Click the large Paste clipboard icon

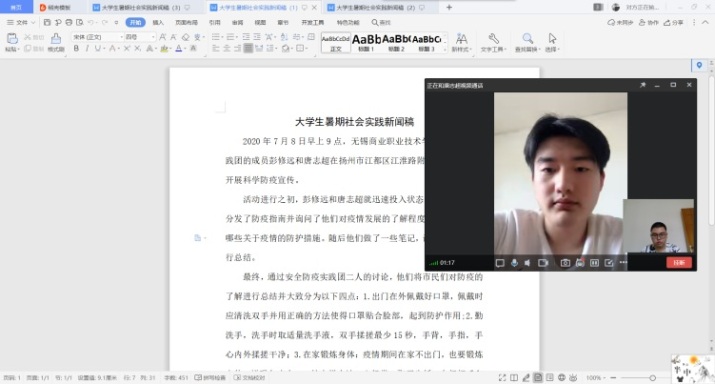coord(12,38)
